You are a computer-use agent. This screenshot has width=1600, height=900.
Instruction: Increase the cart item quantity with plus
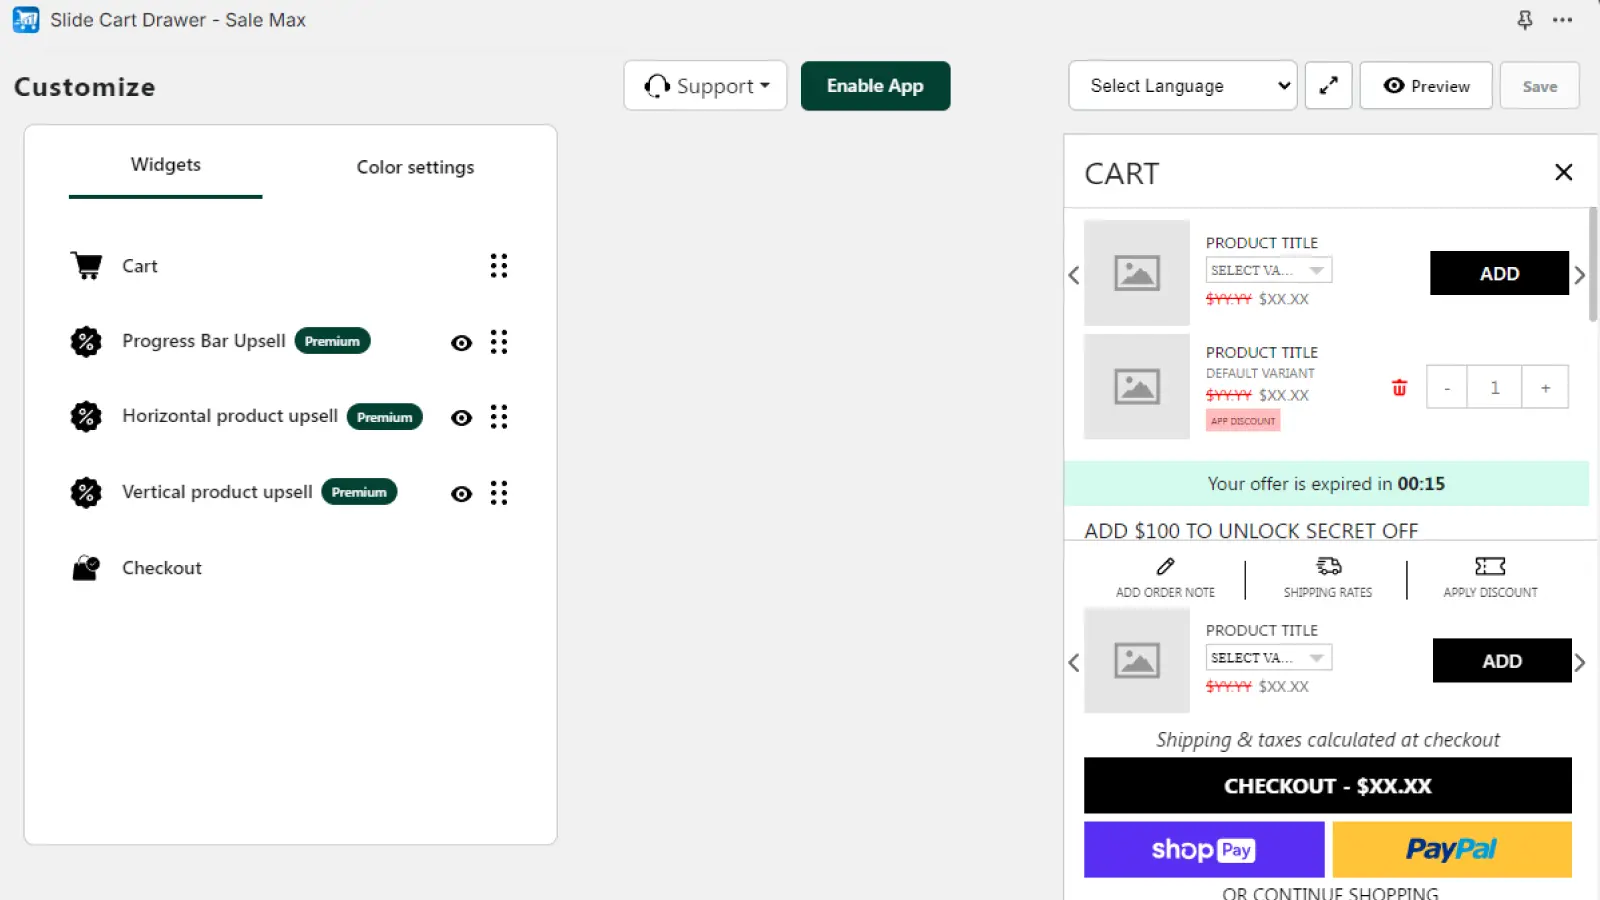point(1545,388)
